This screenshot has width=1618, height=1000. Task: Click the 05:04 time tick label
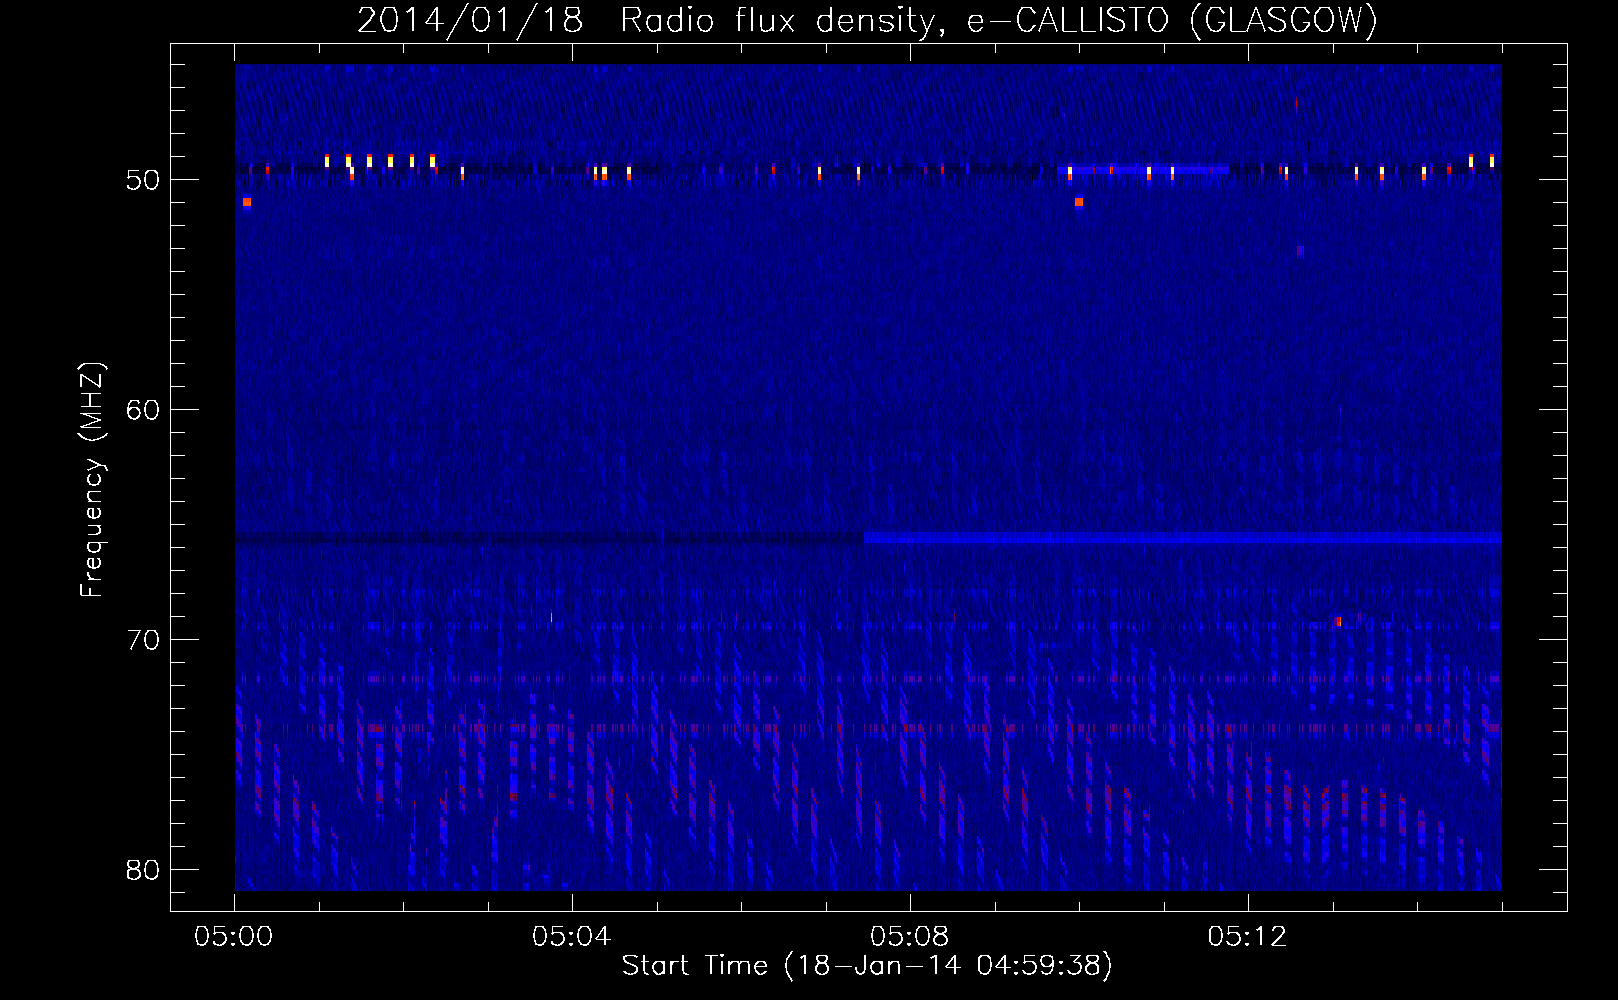[x=571, y=938]
